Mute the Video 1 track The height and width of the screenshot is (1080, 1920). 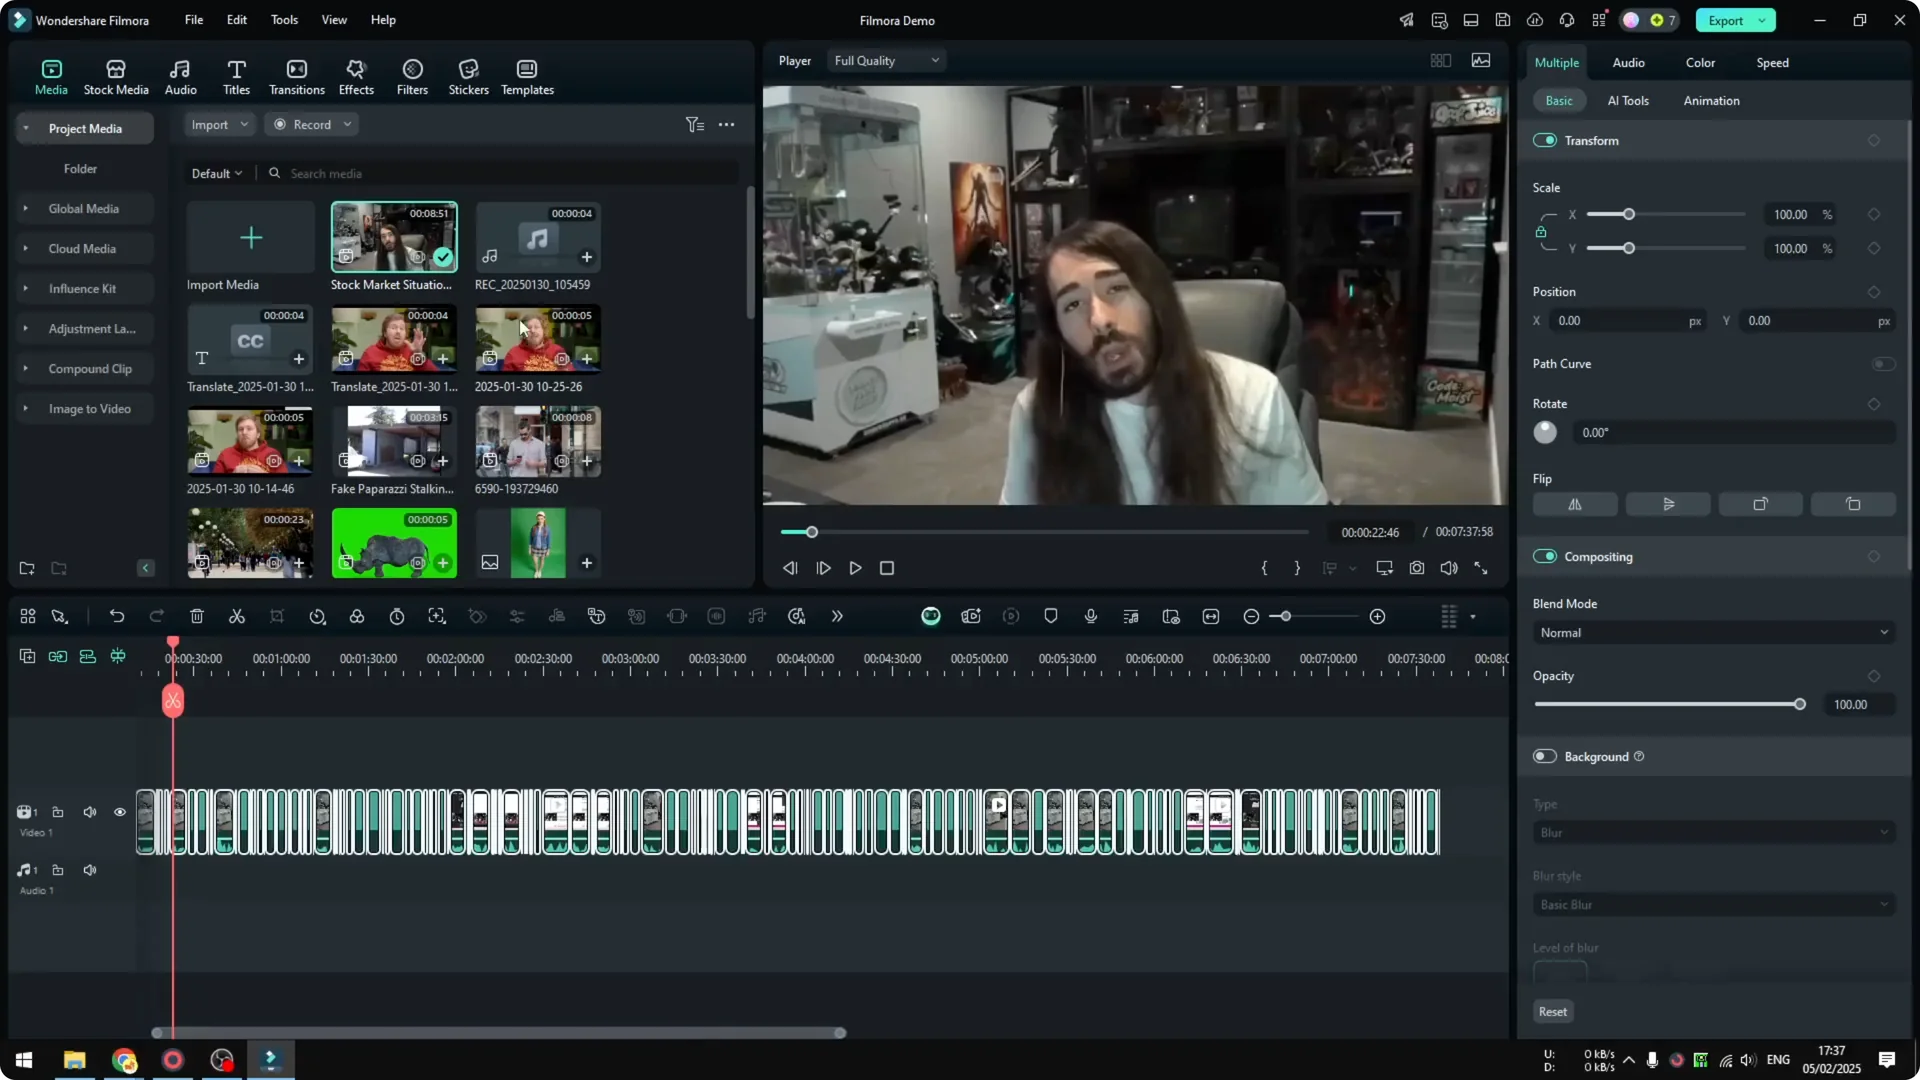[90, 813]
